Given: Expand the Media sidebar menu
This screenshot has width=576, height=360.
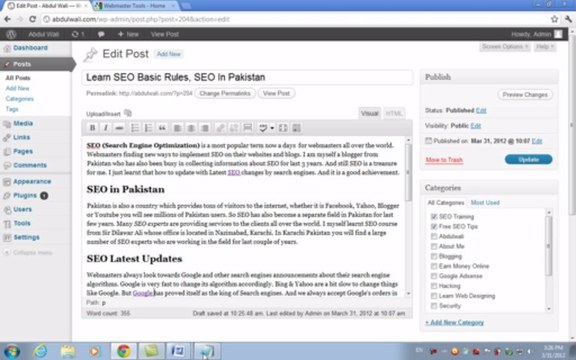Looking at the screenshot, I should pyautogui.click(x=23, y=123).
